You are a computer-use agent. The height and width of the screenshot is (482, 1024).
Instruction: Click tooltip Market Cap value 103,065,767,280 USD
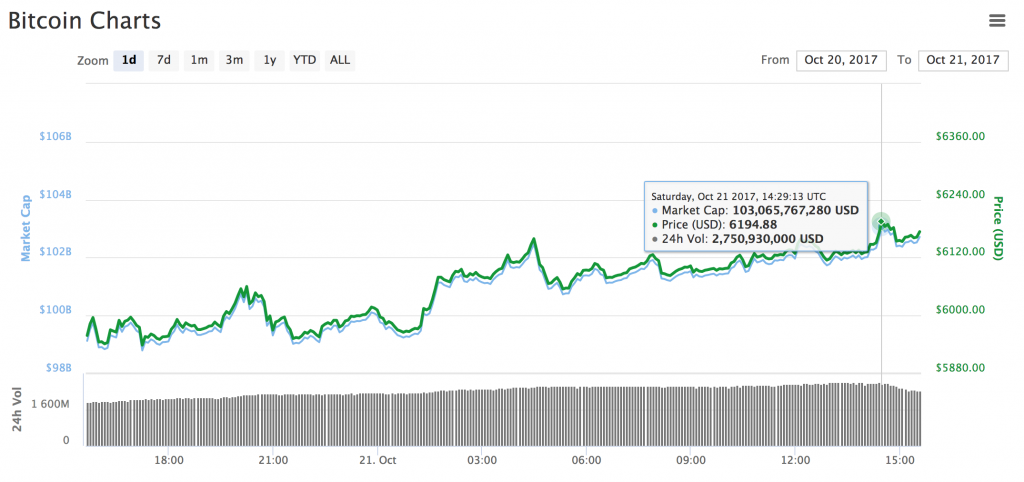pos(795,210)
